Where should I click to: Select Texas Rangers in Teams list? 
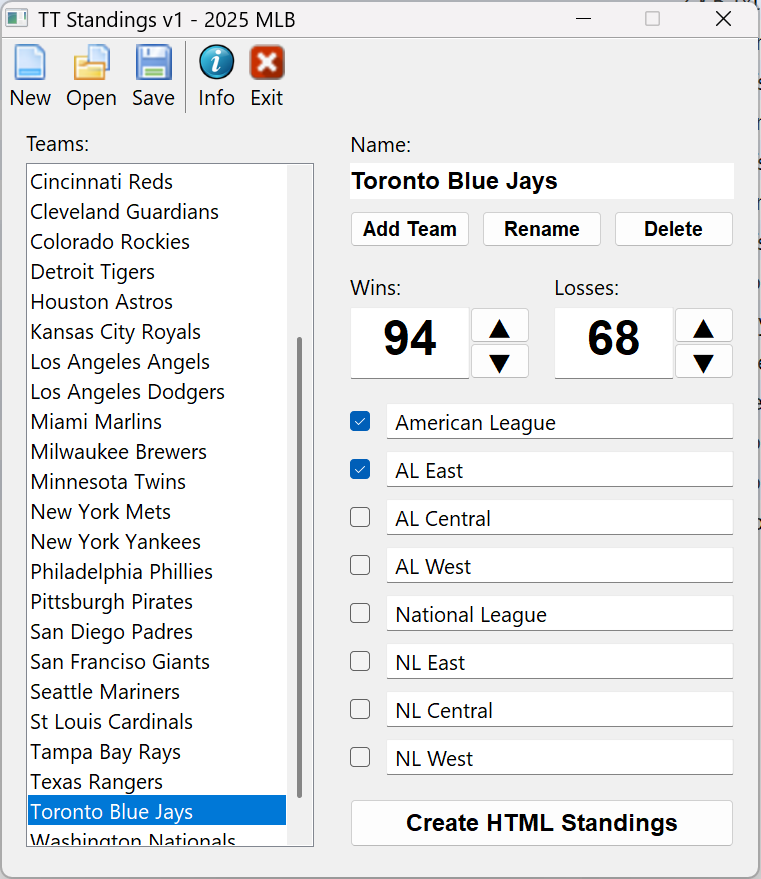(157, 781)
